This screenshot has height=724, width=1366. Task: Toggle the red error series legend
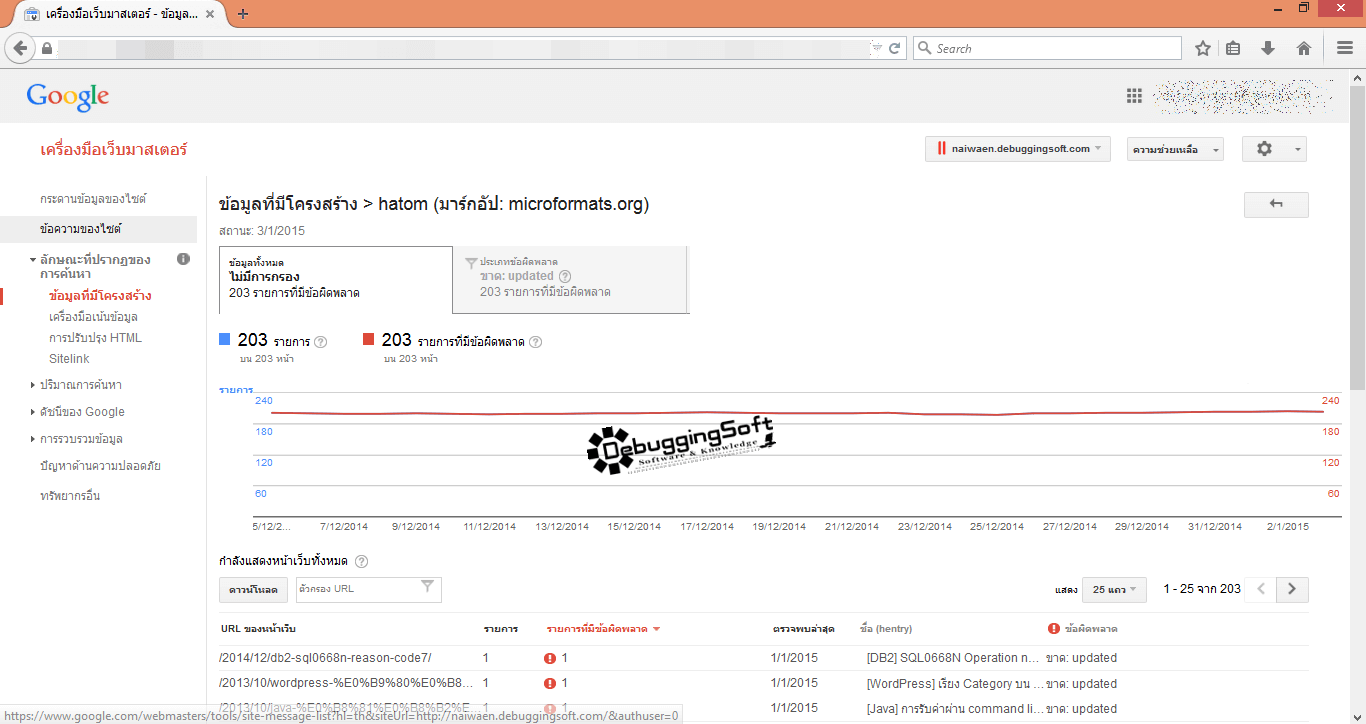click(x=369, y=340)
